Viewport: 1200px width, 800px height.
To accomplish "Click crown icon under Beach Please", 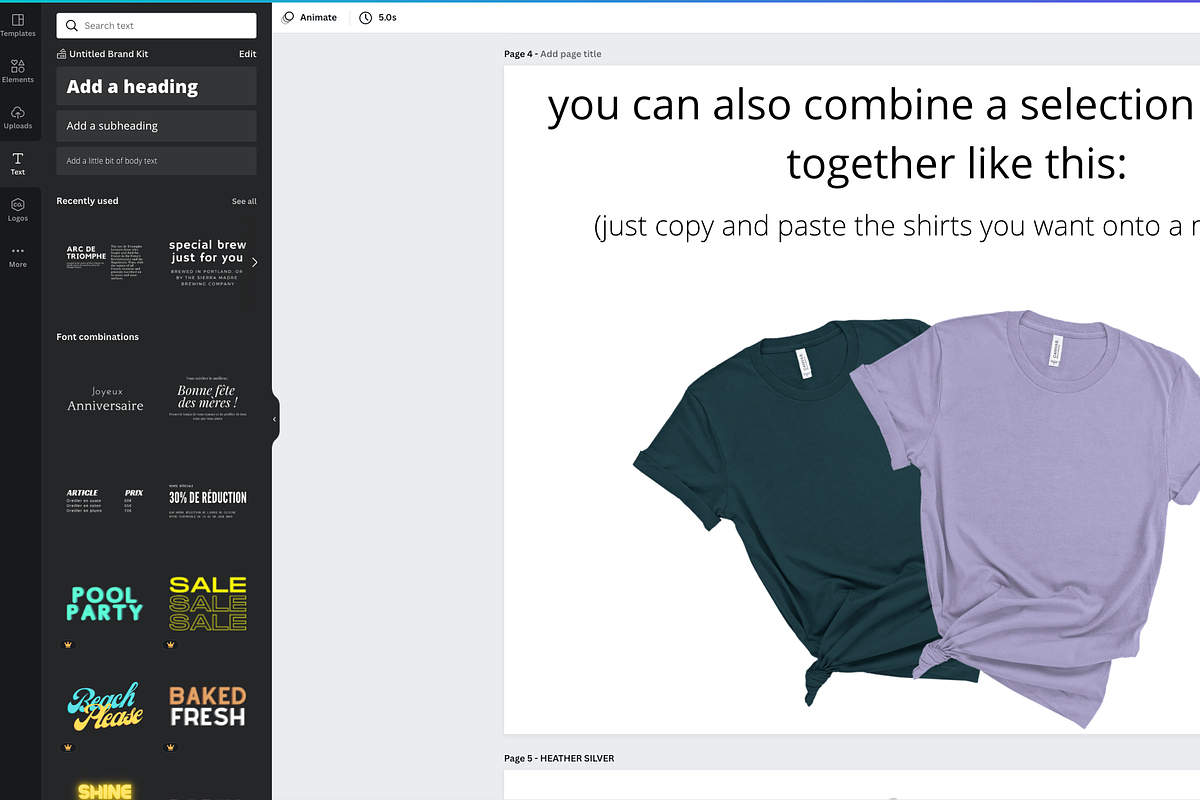I will tap(68, 747).
